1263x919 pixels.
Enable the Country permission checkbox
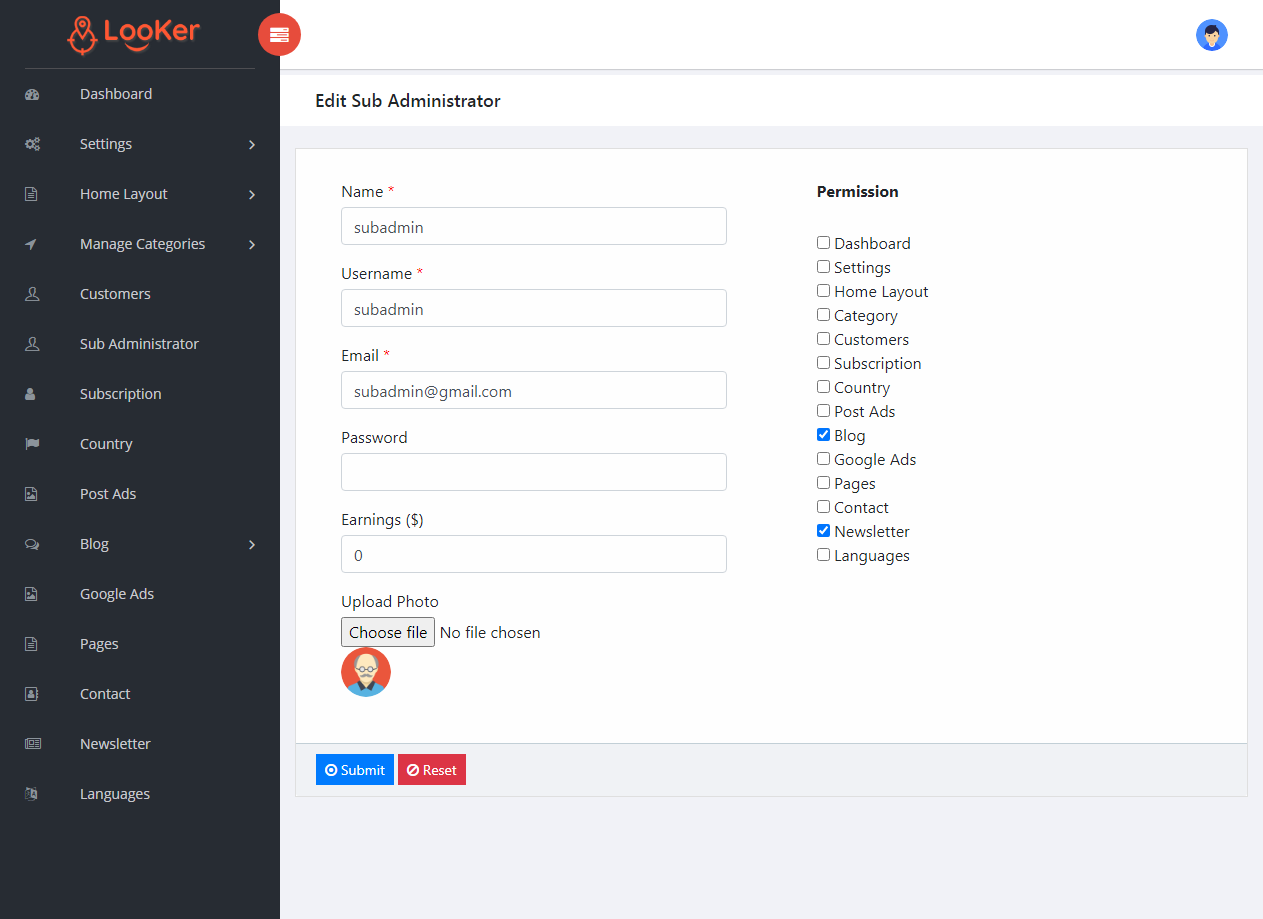(x=824, y=387)
